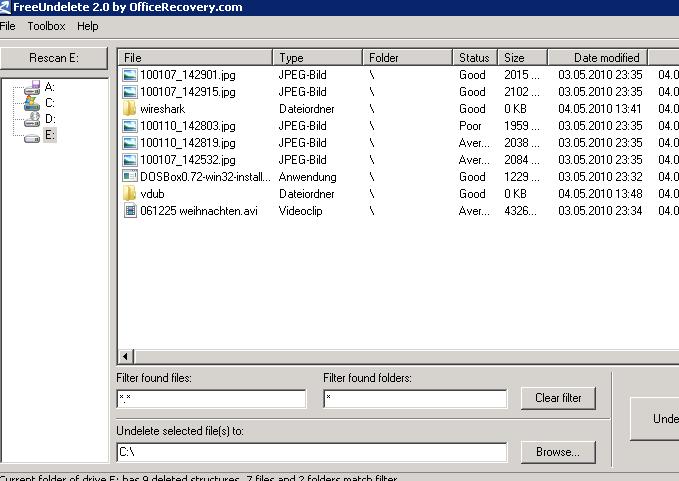The image size is (679, 481).
Task: Select 061225 weihnachten.avi file name
Action: 199,211
